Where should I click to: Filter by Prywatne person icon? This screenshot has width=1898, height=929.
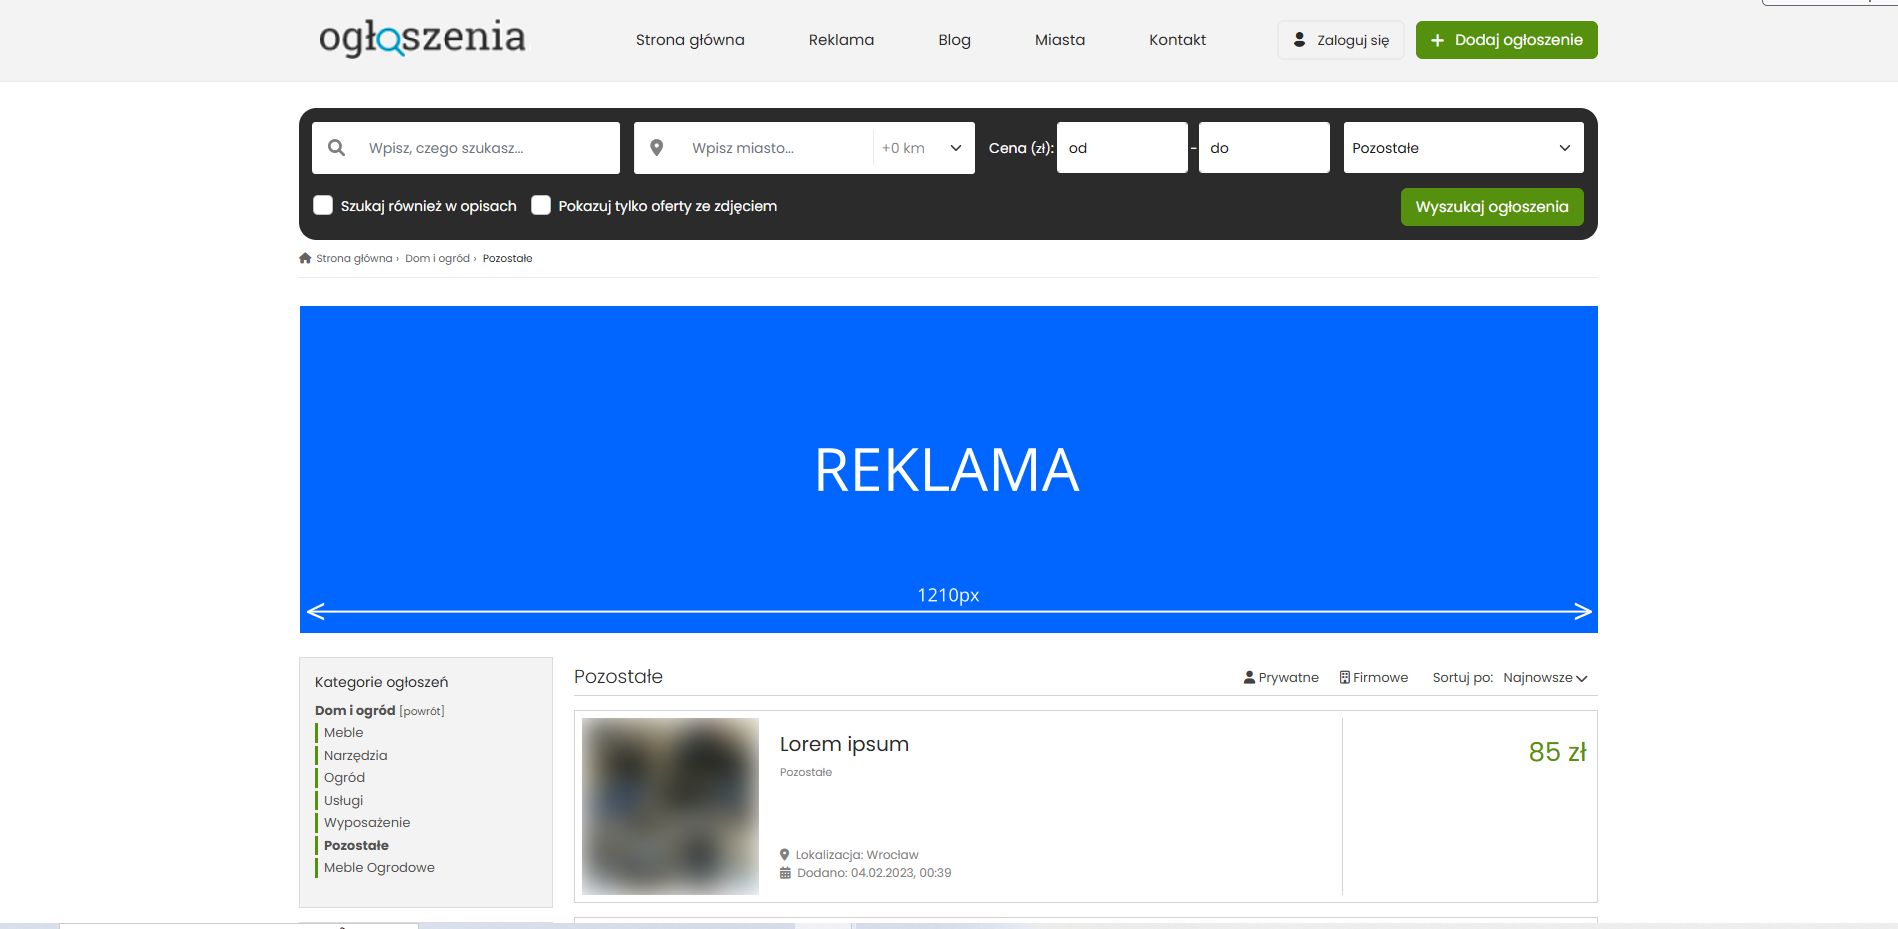pos(1249,677)
